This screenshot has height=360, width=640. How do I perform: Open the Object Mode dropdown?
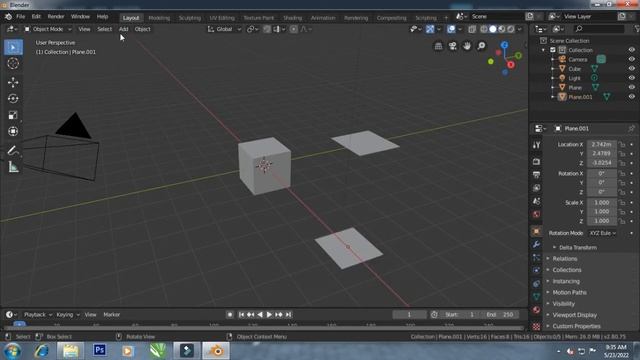(48, 29)
